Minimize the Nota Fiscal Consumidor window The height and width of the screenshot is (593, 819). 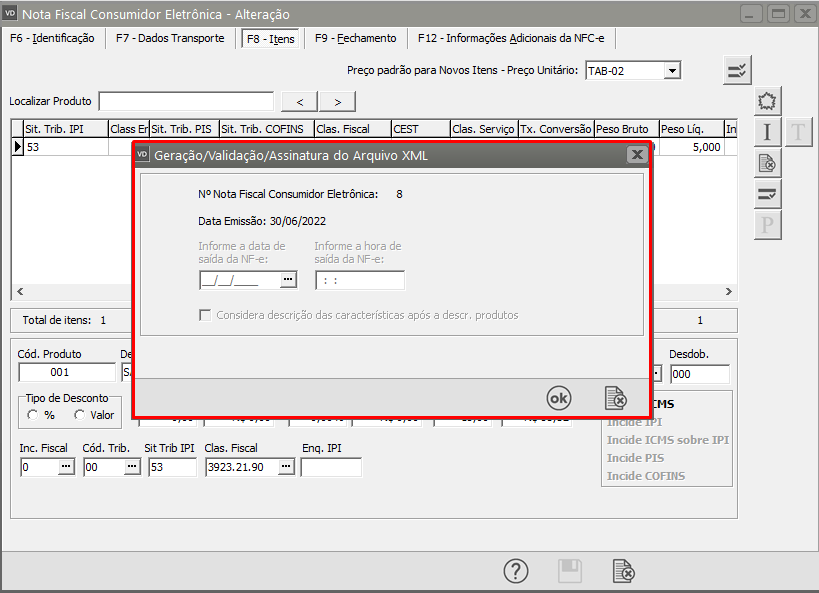pyautogui.click(x=751, y=14)
